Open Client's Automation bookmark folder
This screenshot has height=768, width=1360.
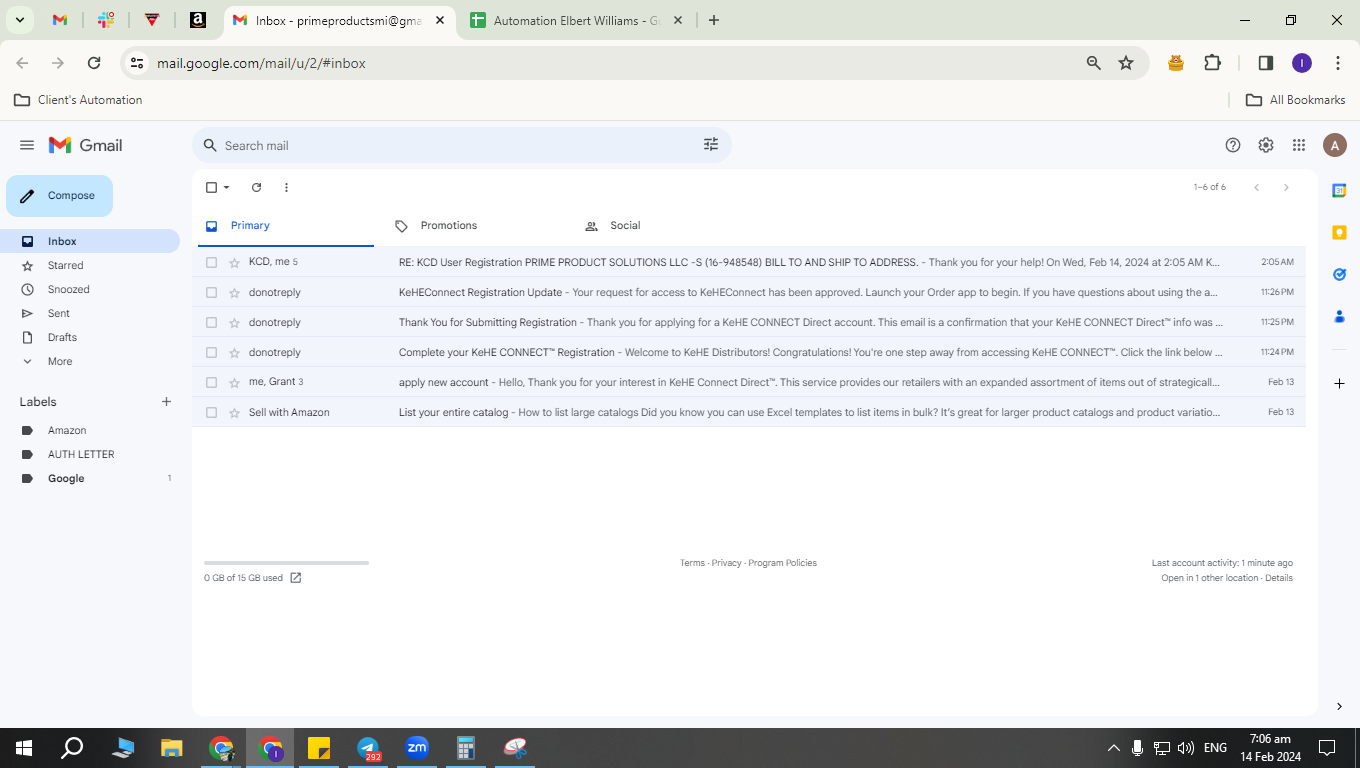pyautogui.click(x=78, y=100)
